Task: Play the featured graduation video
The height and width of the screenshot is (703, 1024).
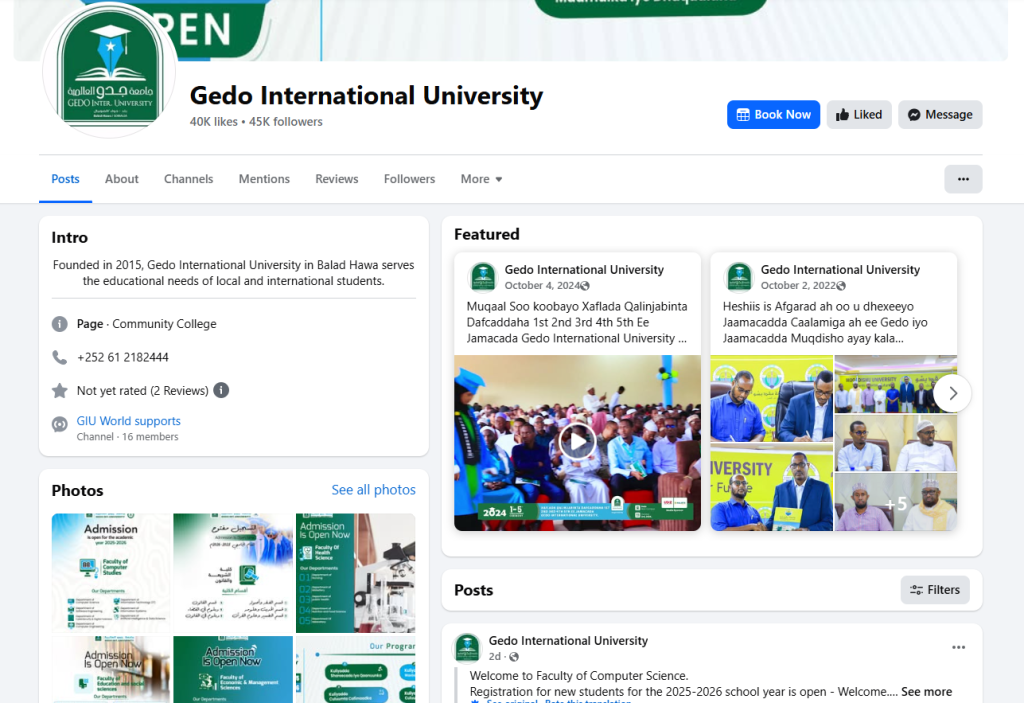Action: (x=577, y=441)
